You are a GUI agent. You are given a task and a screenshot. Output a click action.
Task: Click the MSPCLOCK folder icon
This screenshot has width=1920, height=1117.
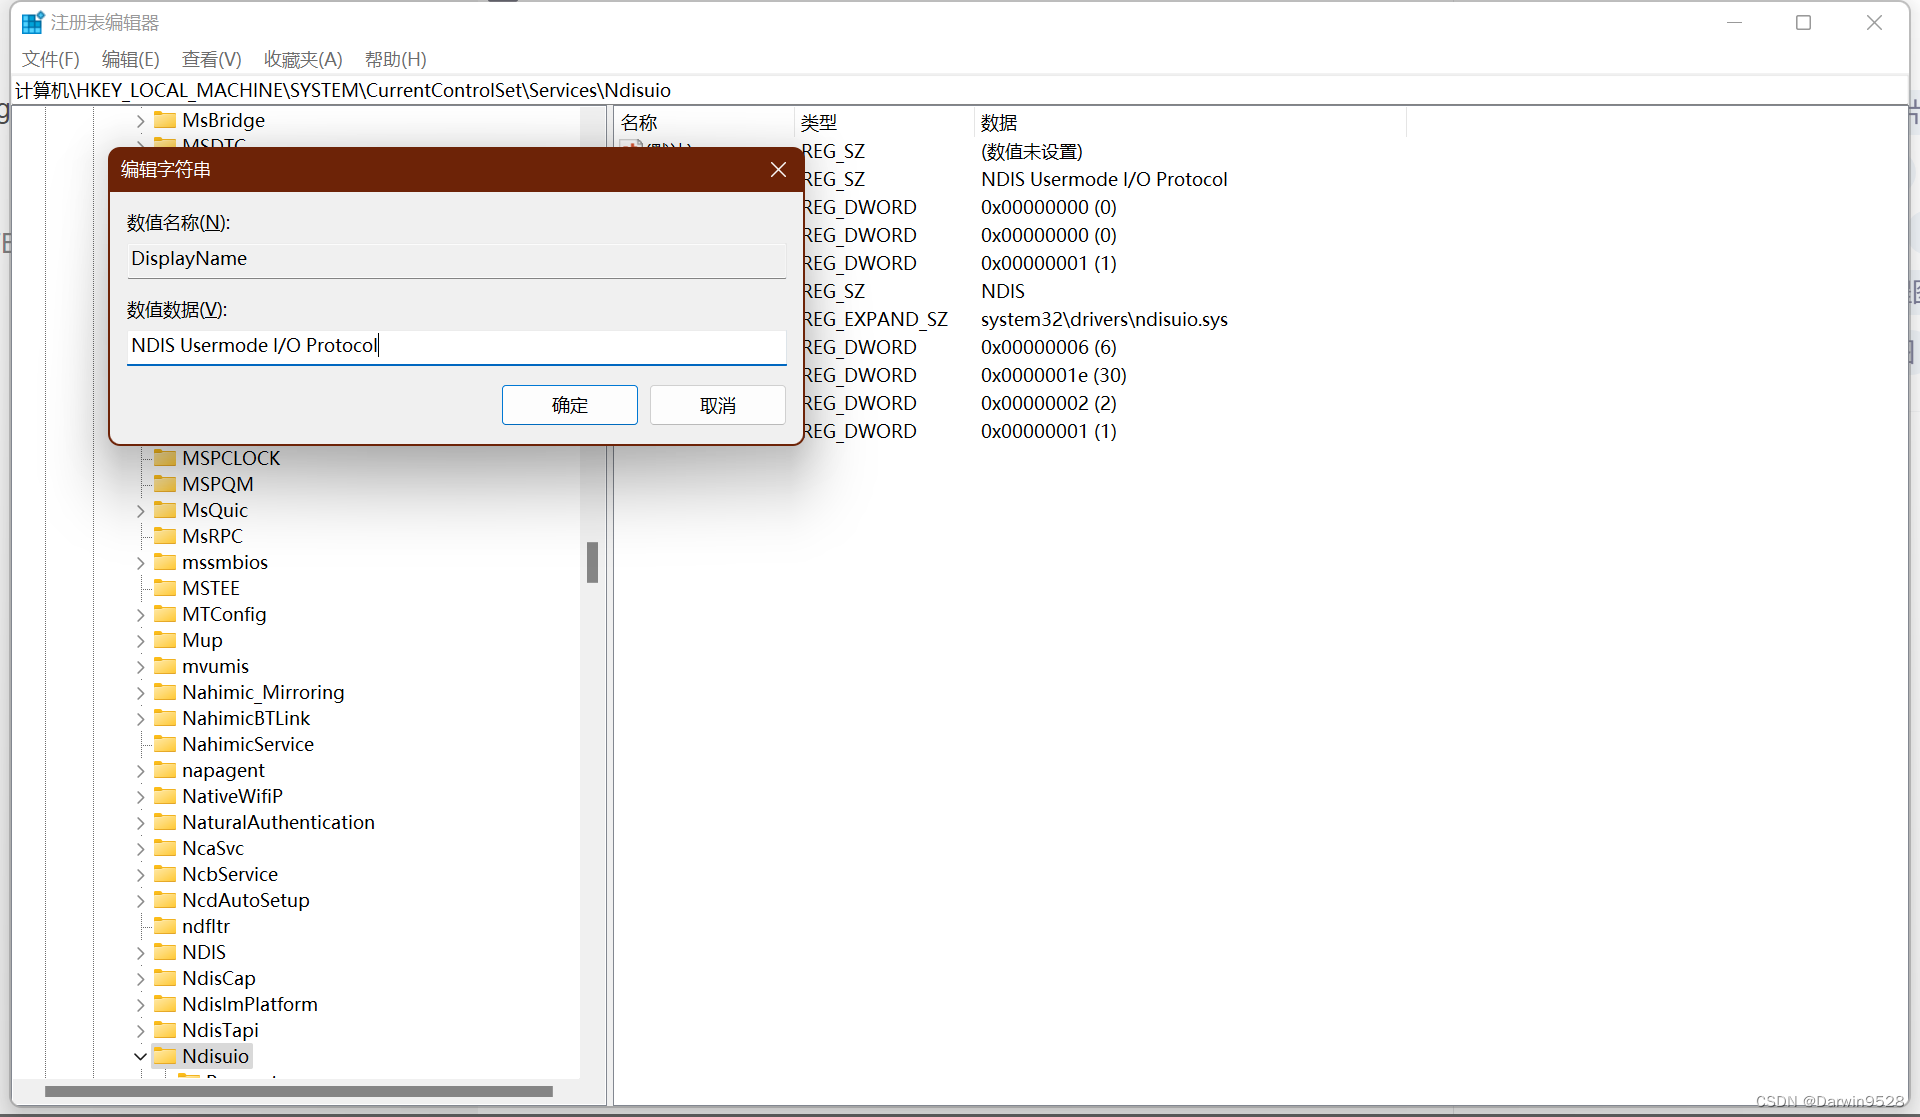pyautogui.click(x=165, y=458)
